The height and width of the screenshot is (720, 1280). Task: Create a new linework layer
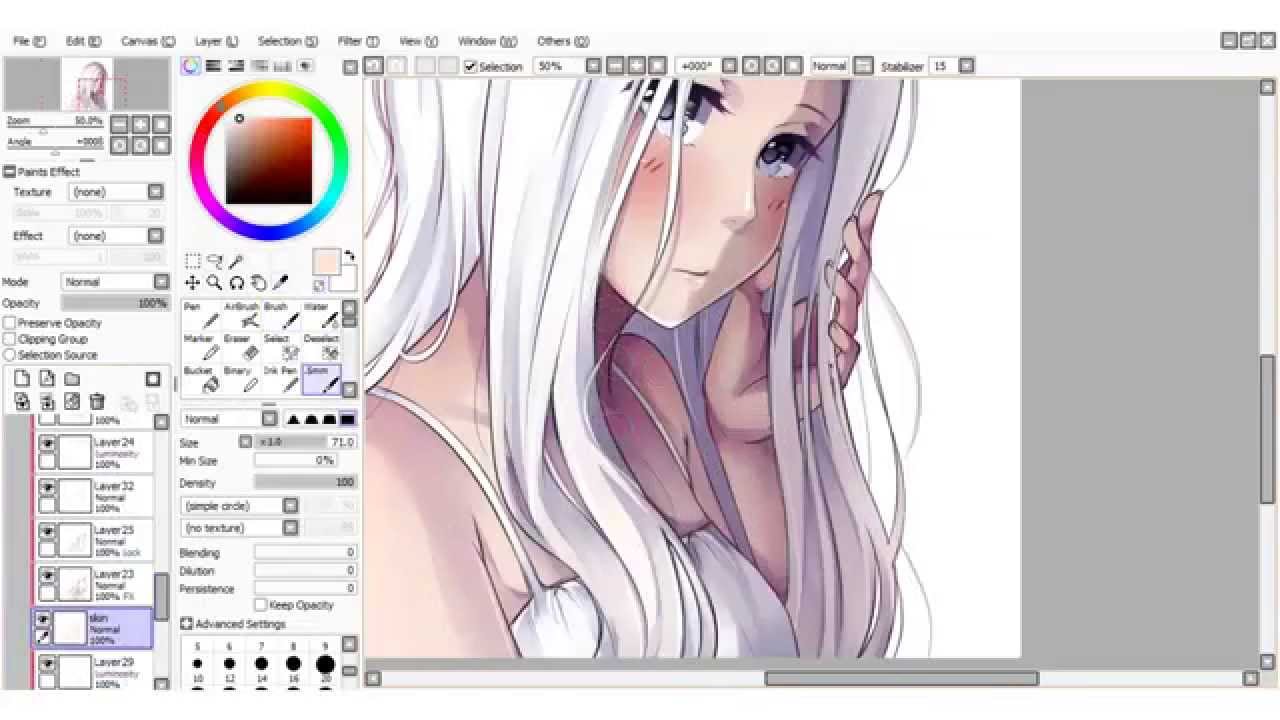point(47,379)
